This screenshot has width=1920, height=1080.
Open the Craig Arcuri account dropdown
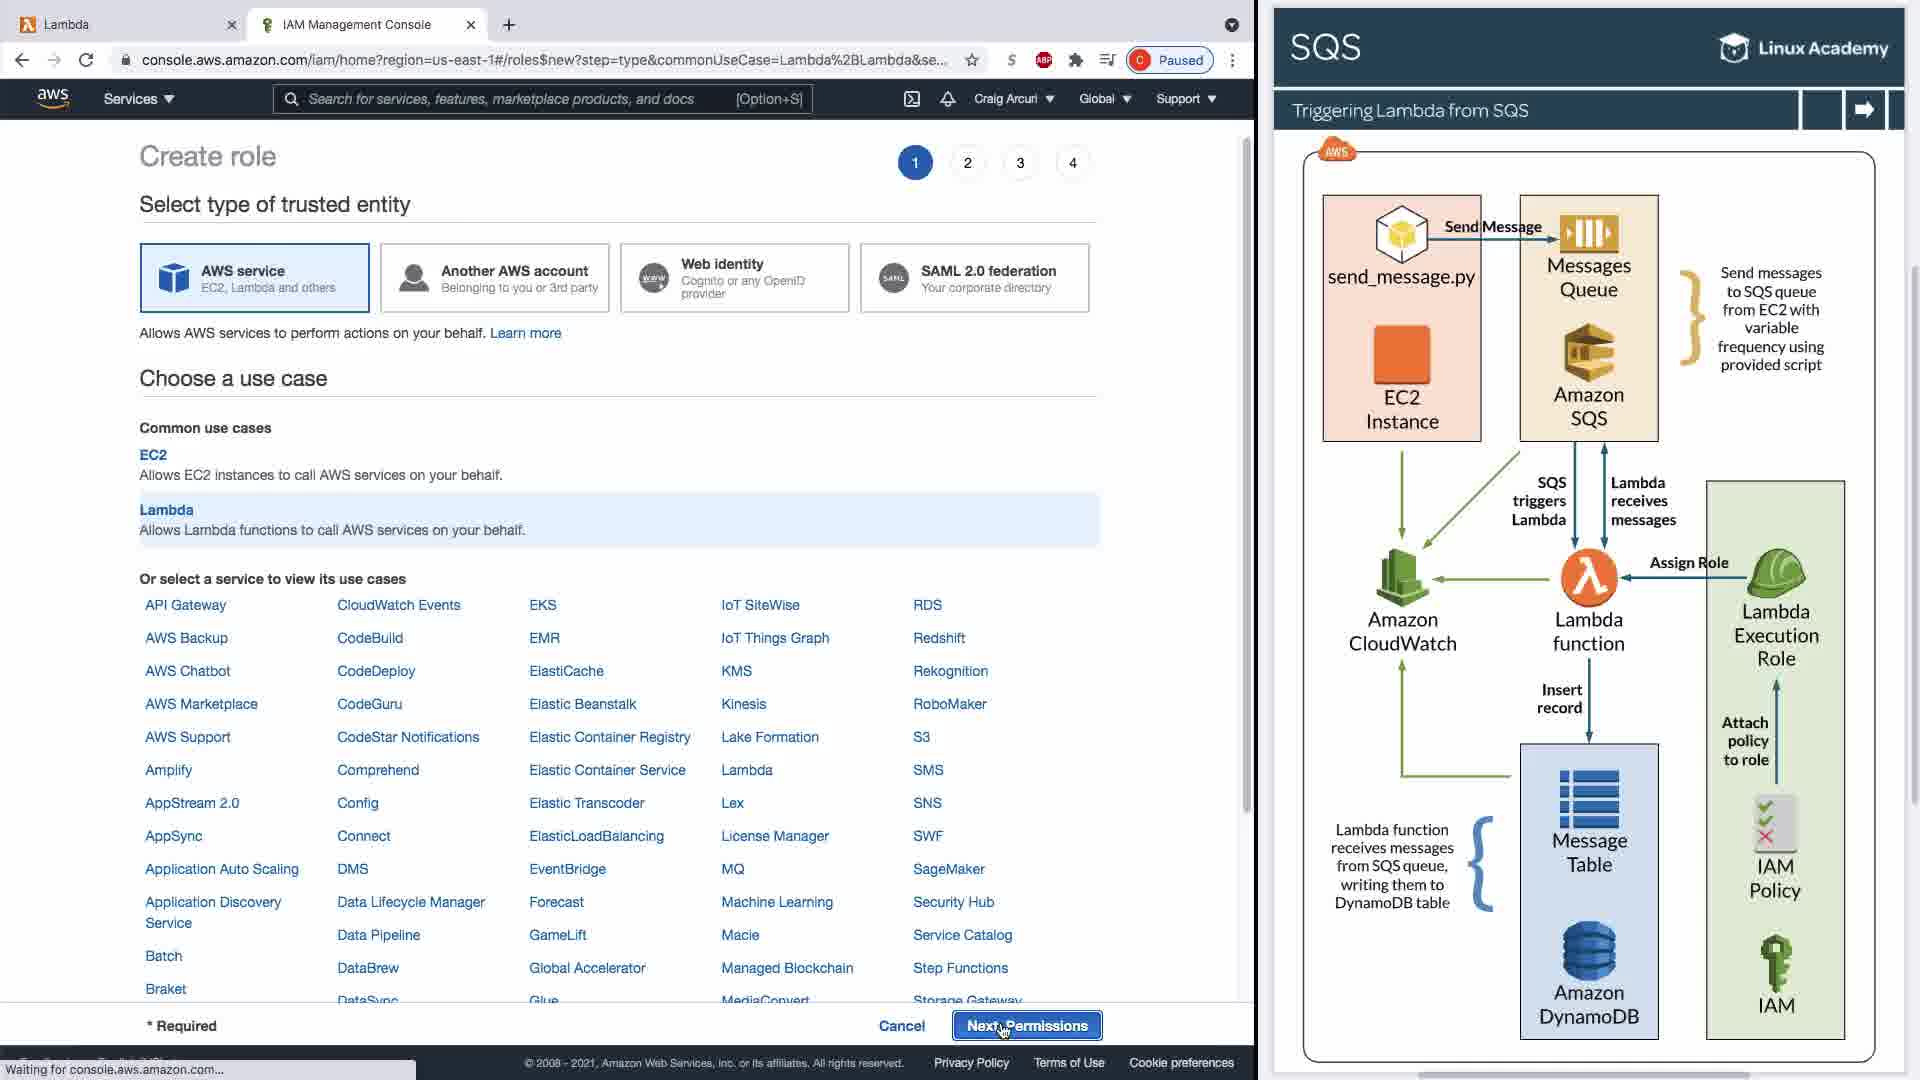(x=1013, y=99)
